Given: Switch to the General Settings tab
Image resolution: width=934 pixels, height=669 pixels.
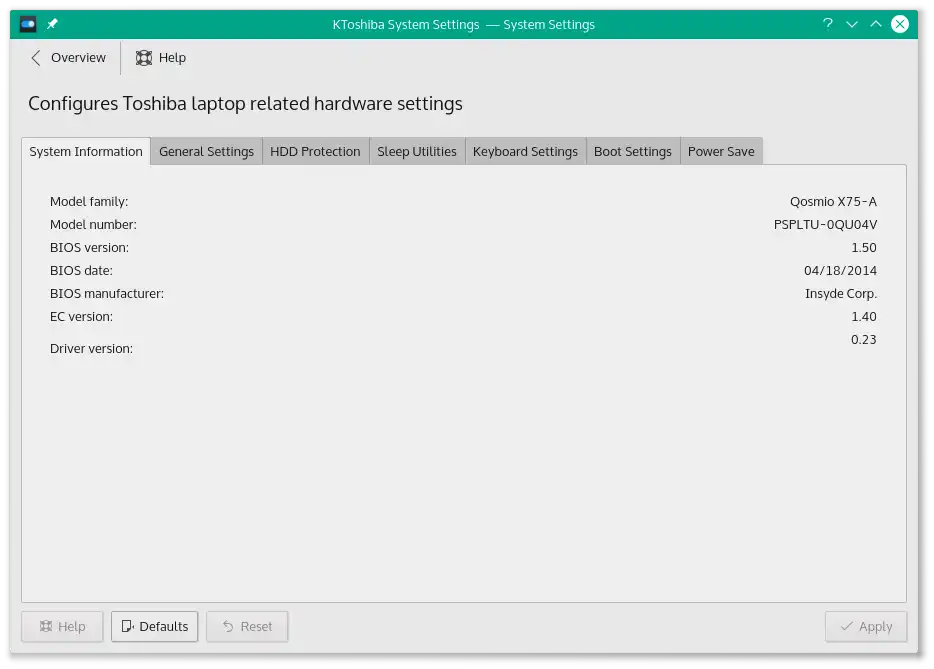Looking at the screenshot, I should [206, 151].
